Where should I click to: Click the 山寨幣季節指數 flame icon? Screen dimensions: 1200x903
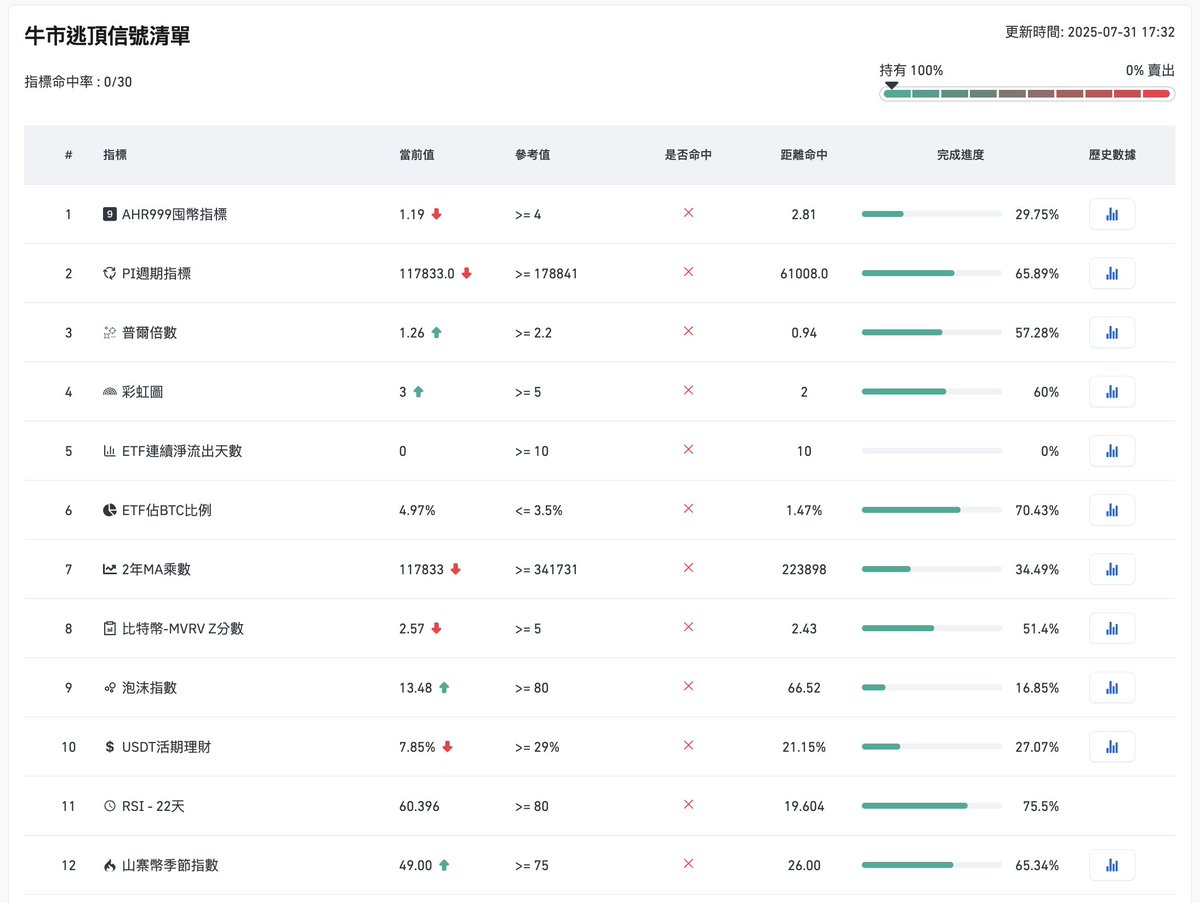[x=110, y=865]
